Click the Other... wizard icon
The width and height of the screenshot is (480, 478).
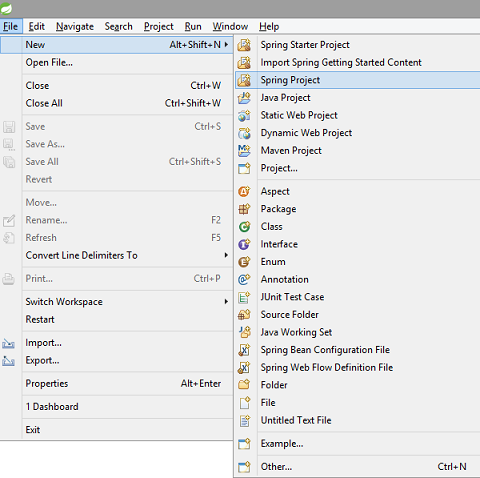pos(244,467)
